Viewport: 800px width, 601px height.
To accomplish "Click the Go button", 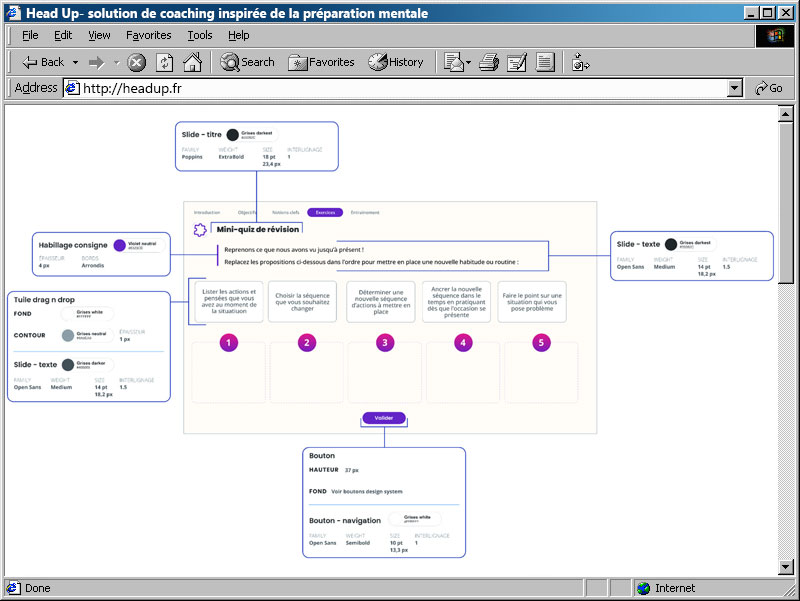I will coord(768,88).
